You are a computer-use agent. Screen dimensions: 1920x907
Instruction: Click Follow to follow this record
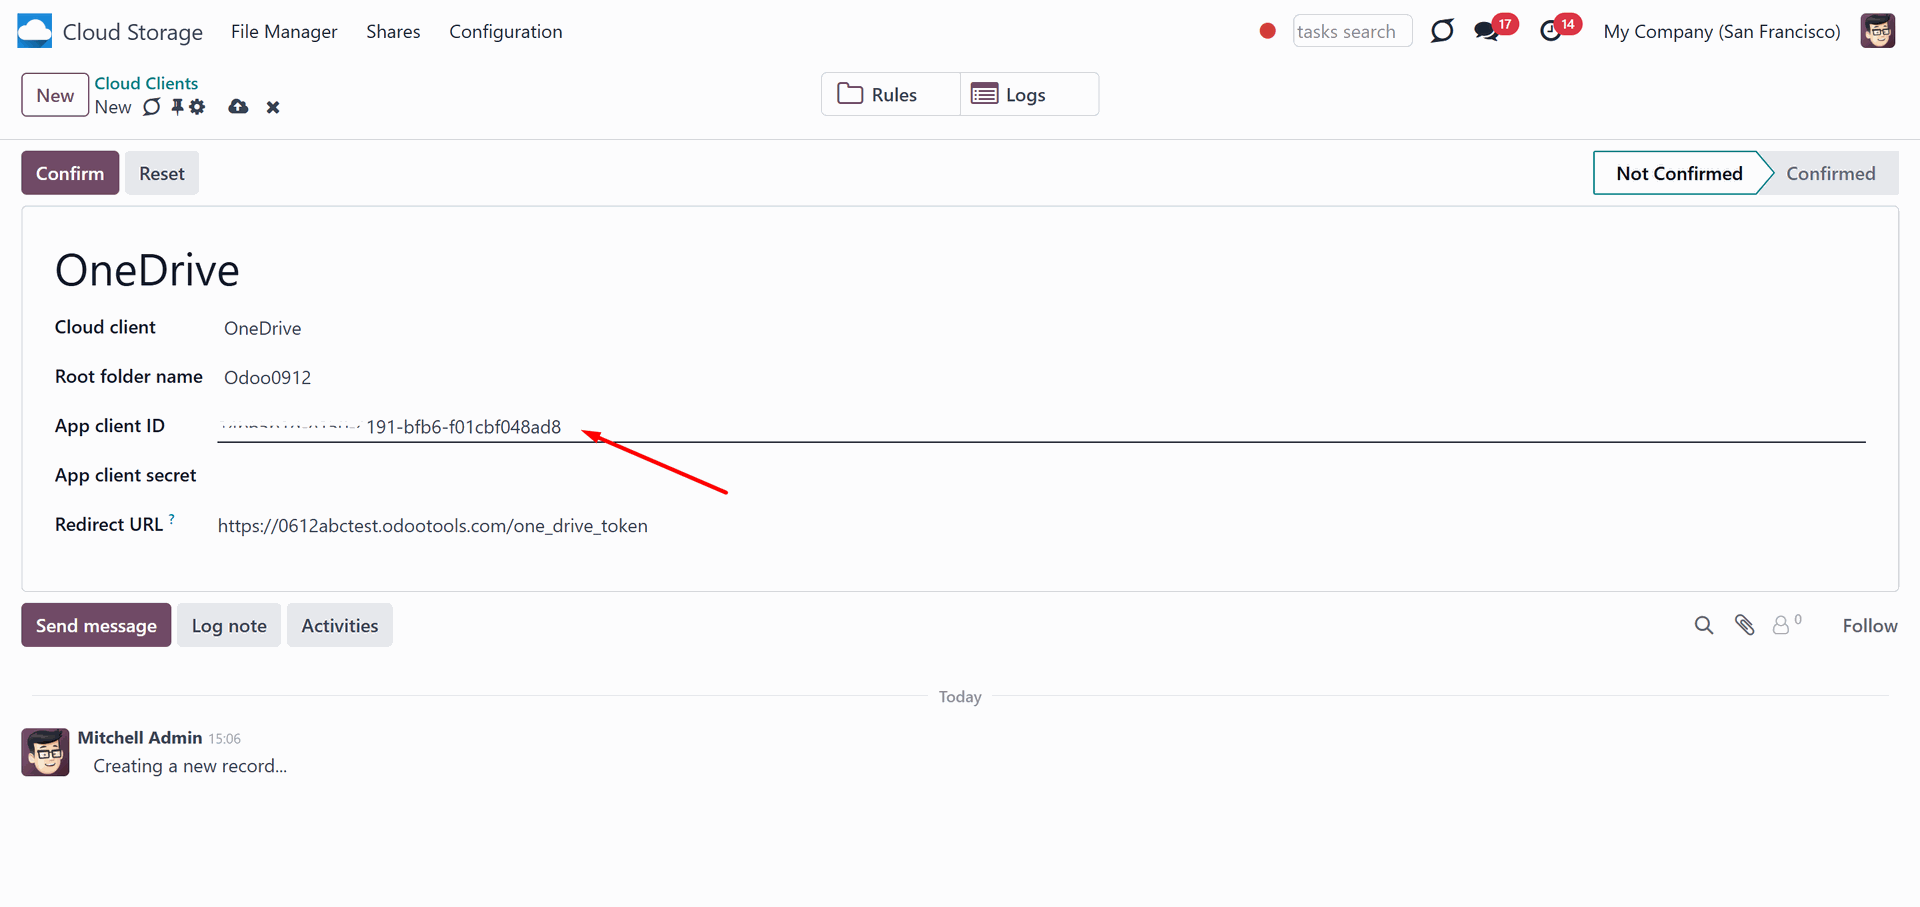click(1870, 625)
